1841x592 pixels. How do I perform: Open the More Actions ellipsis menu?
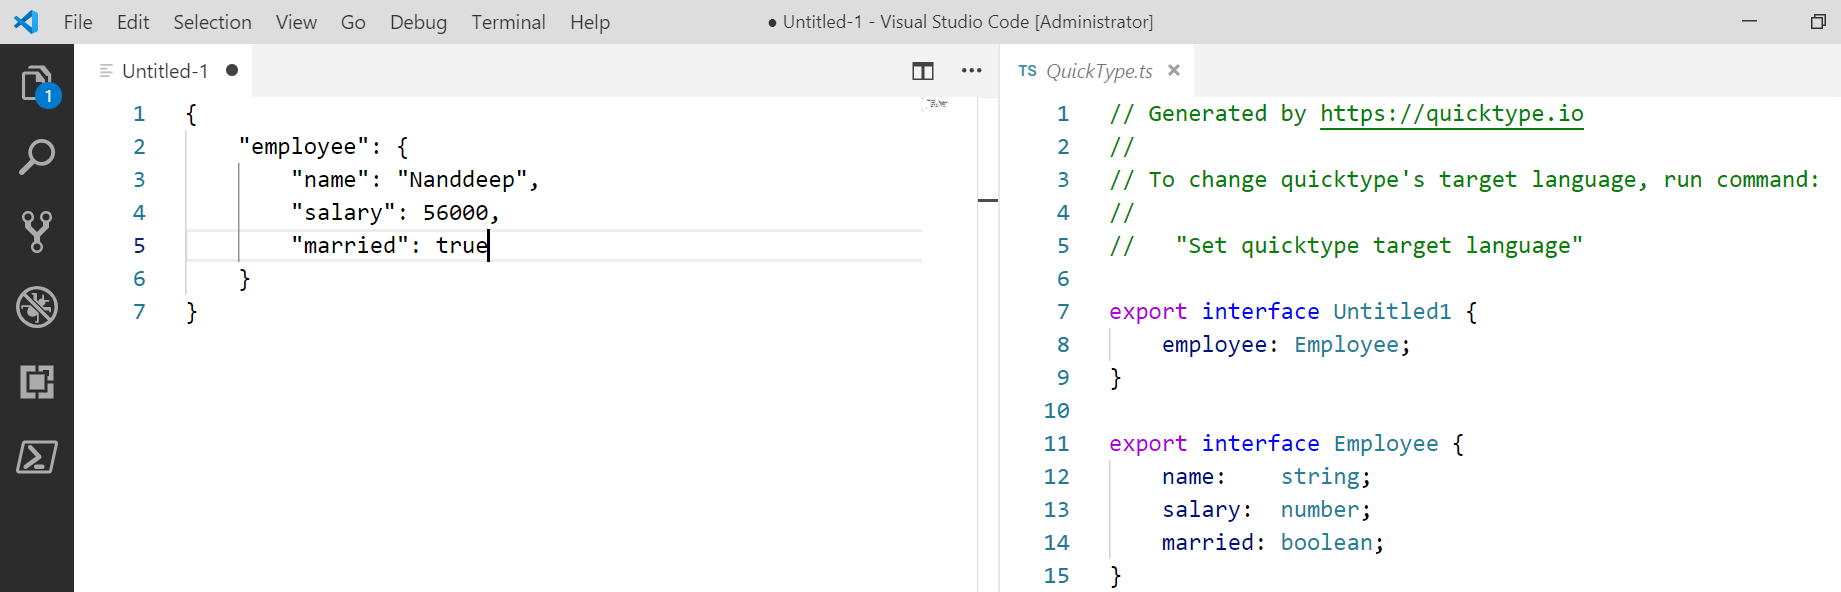click(x=971, y=71)
